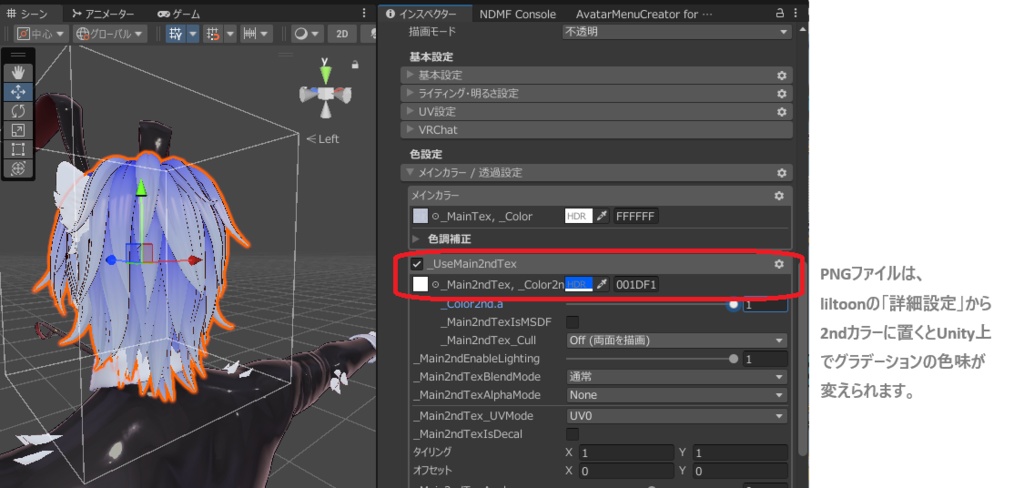Click the タイリング X value field
Viewport: 1024px width, 488px height.
coord(626,453)
